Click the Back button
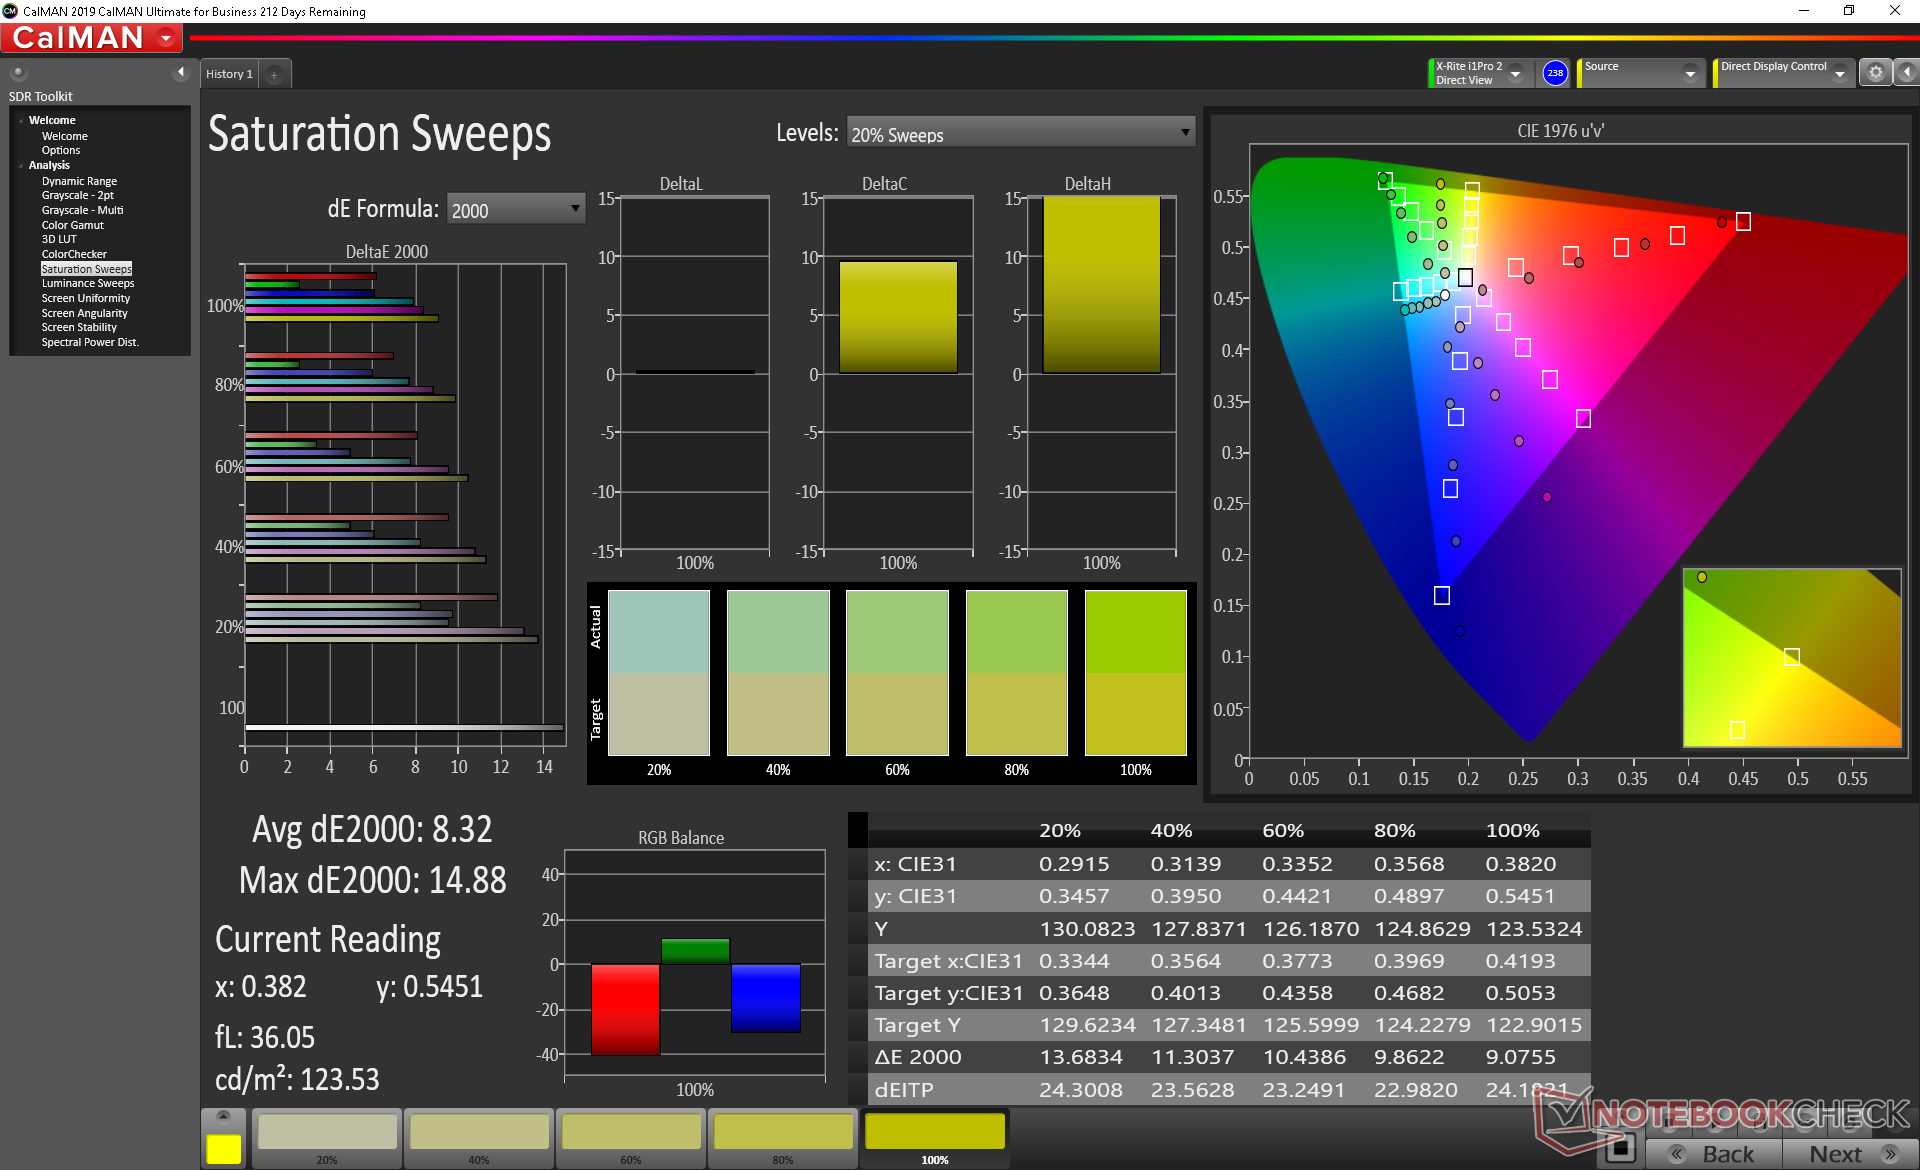This screenshot has width=1920, height=1170. [1714, 1153]
